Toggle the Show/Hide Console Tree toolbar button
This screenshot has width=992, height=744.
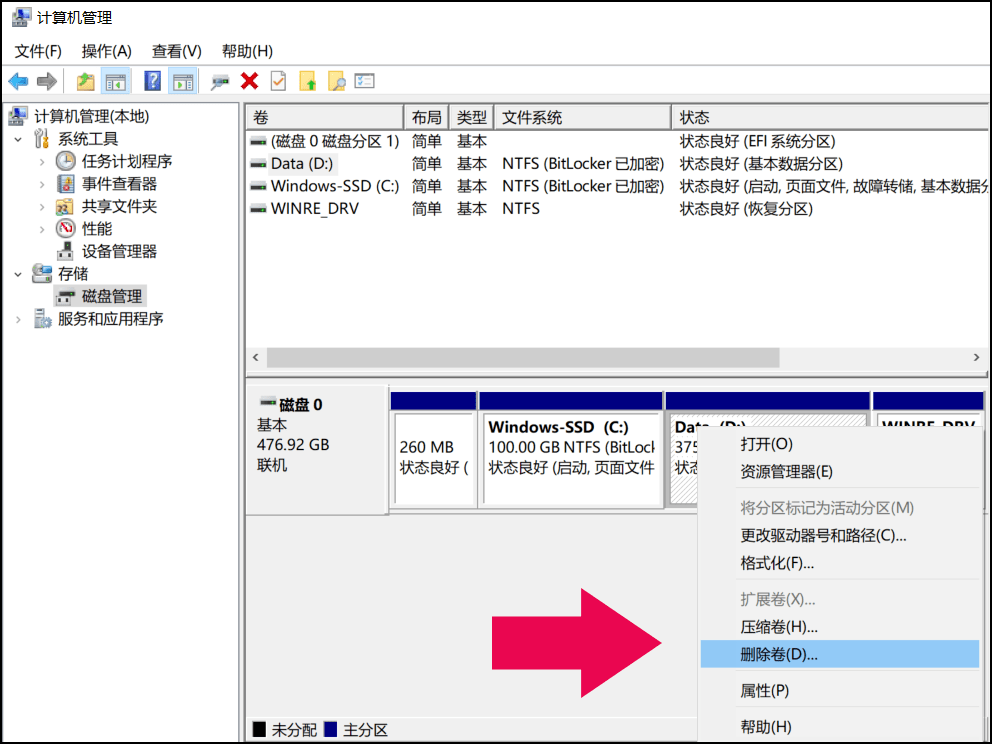pyautogui.click(x=116, y=82)
